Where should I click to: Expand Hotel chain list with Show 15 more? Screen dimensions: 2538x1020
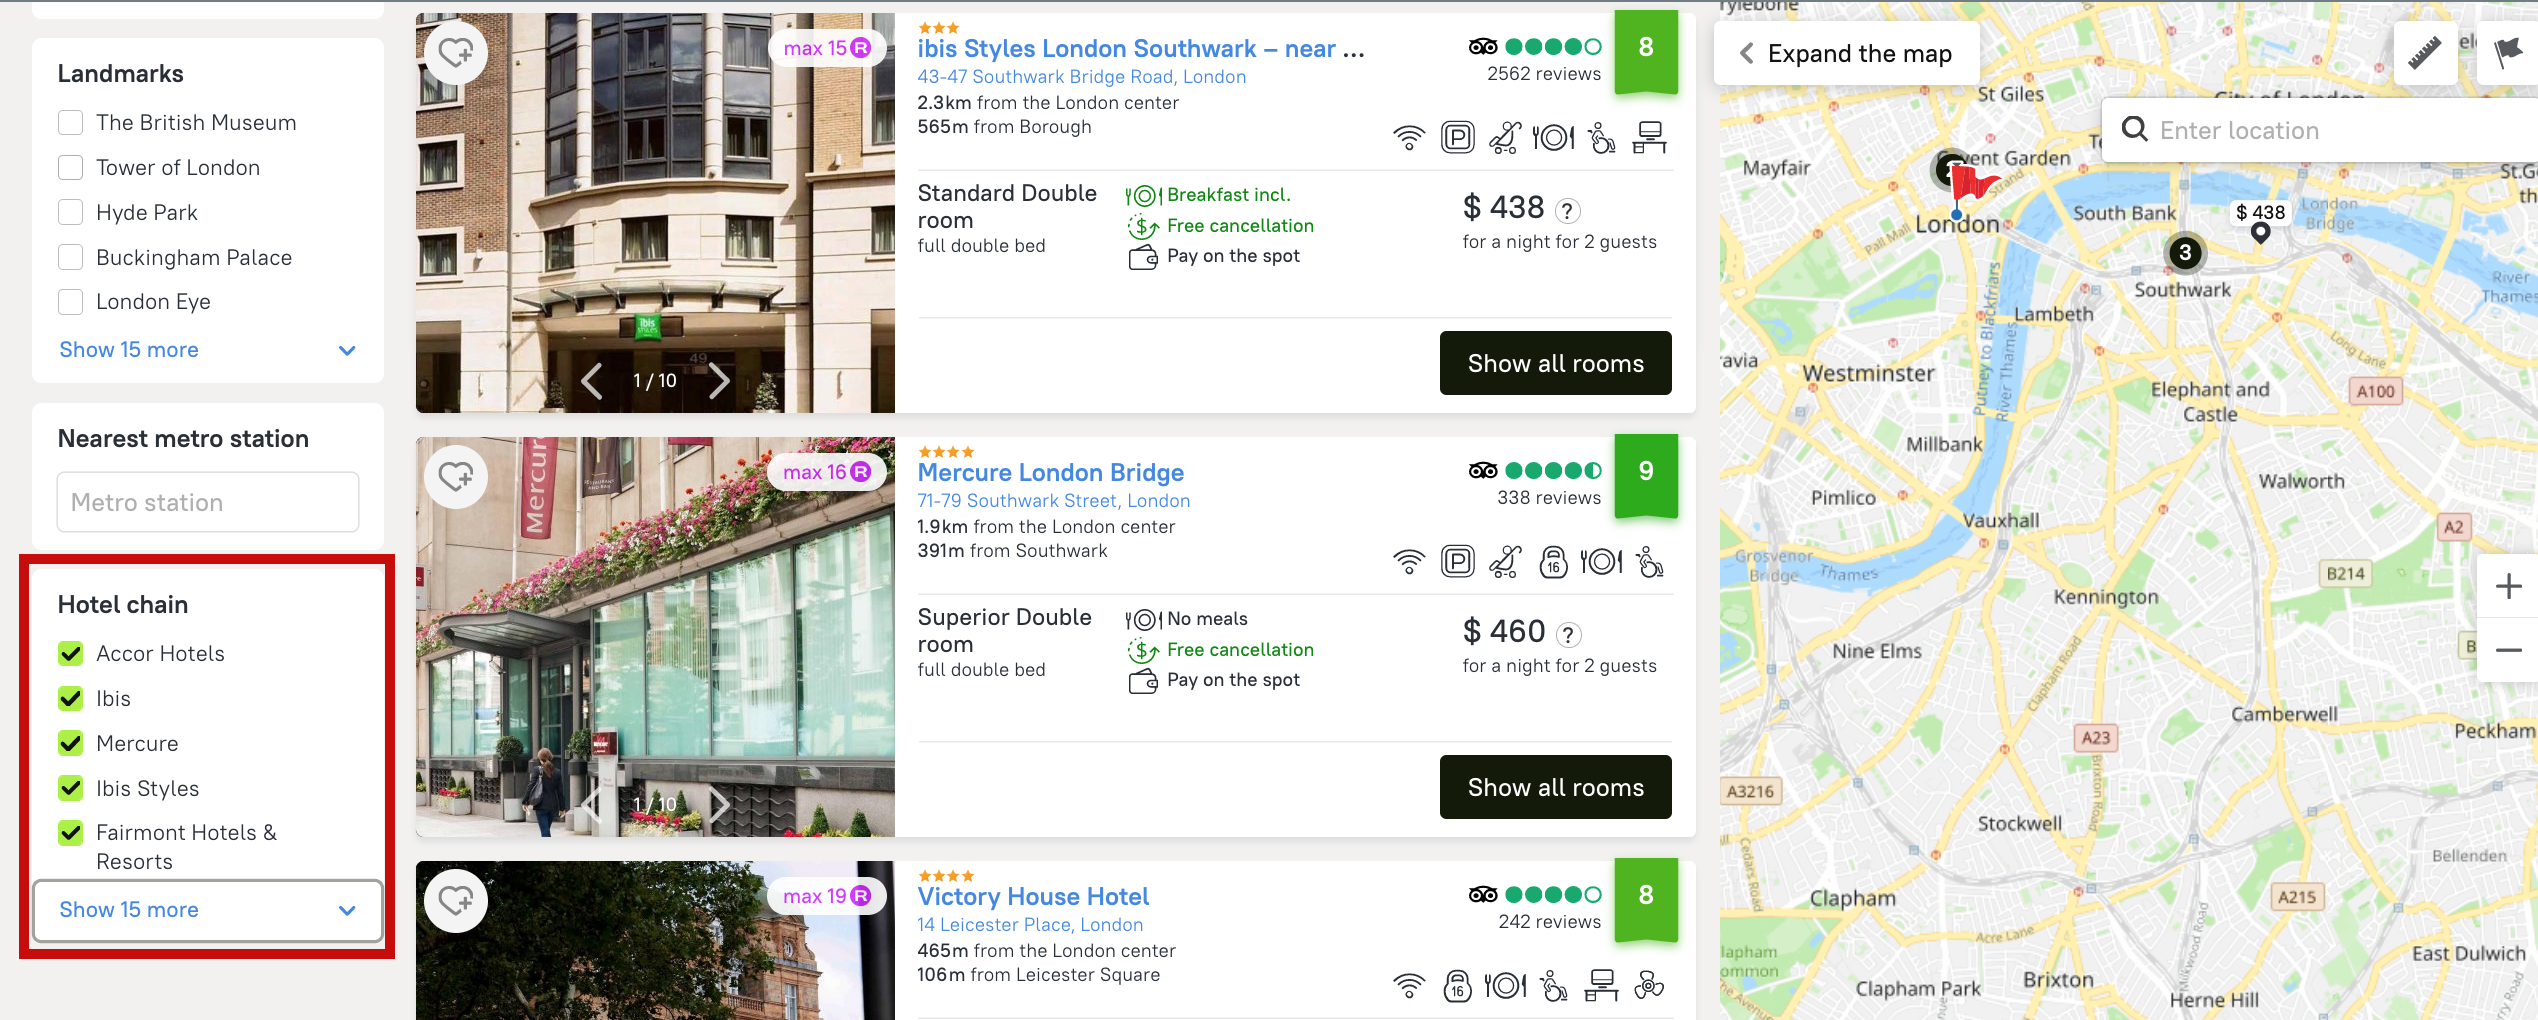[x=207, y=910]
